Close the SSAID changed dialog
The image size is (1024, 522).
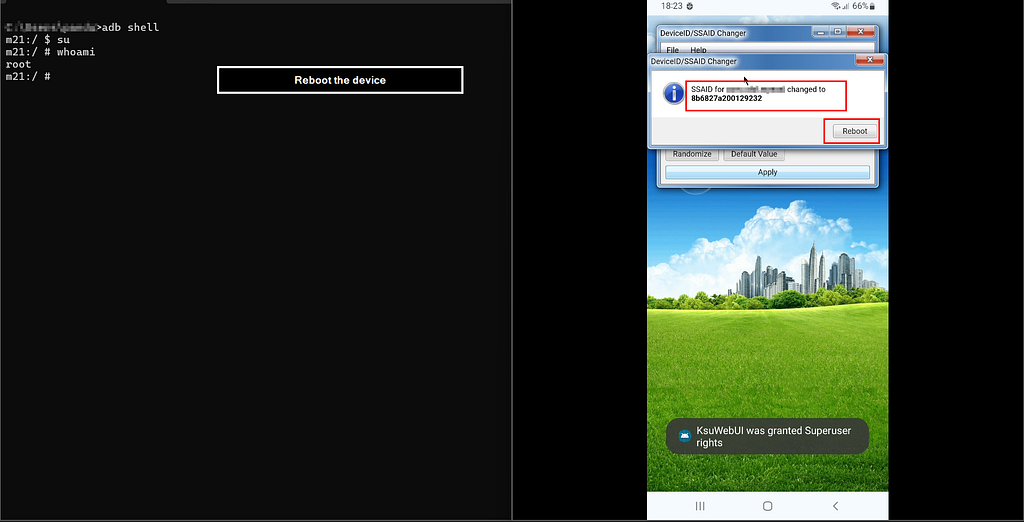tap(869, 60)
